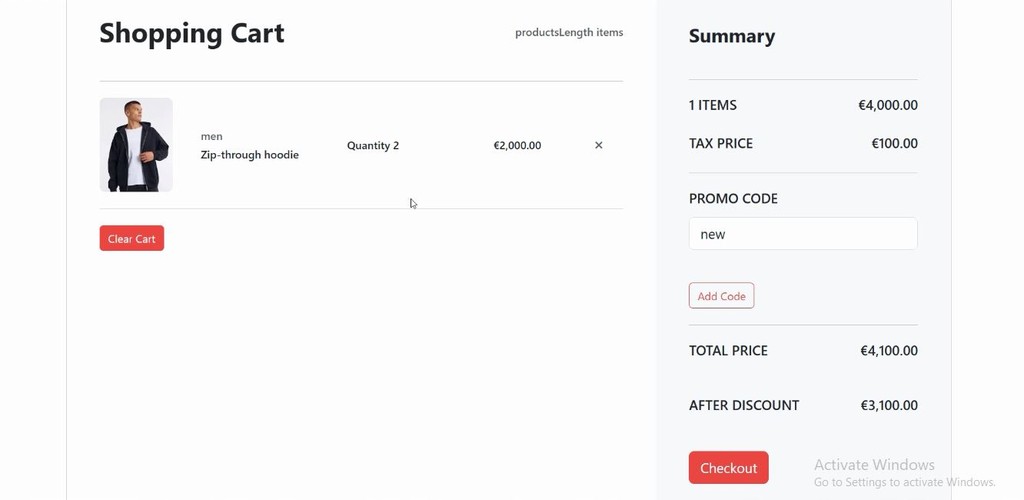The width and height of the screenshot is (1024, 500).
Task: Open the Zip-through hoodie product name
Action: coord(250,155)
